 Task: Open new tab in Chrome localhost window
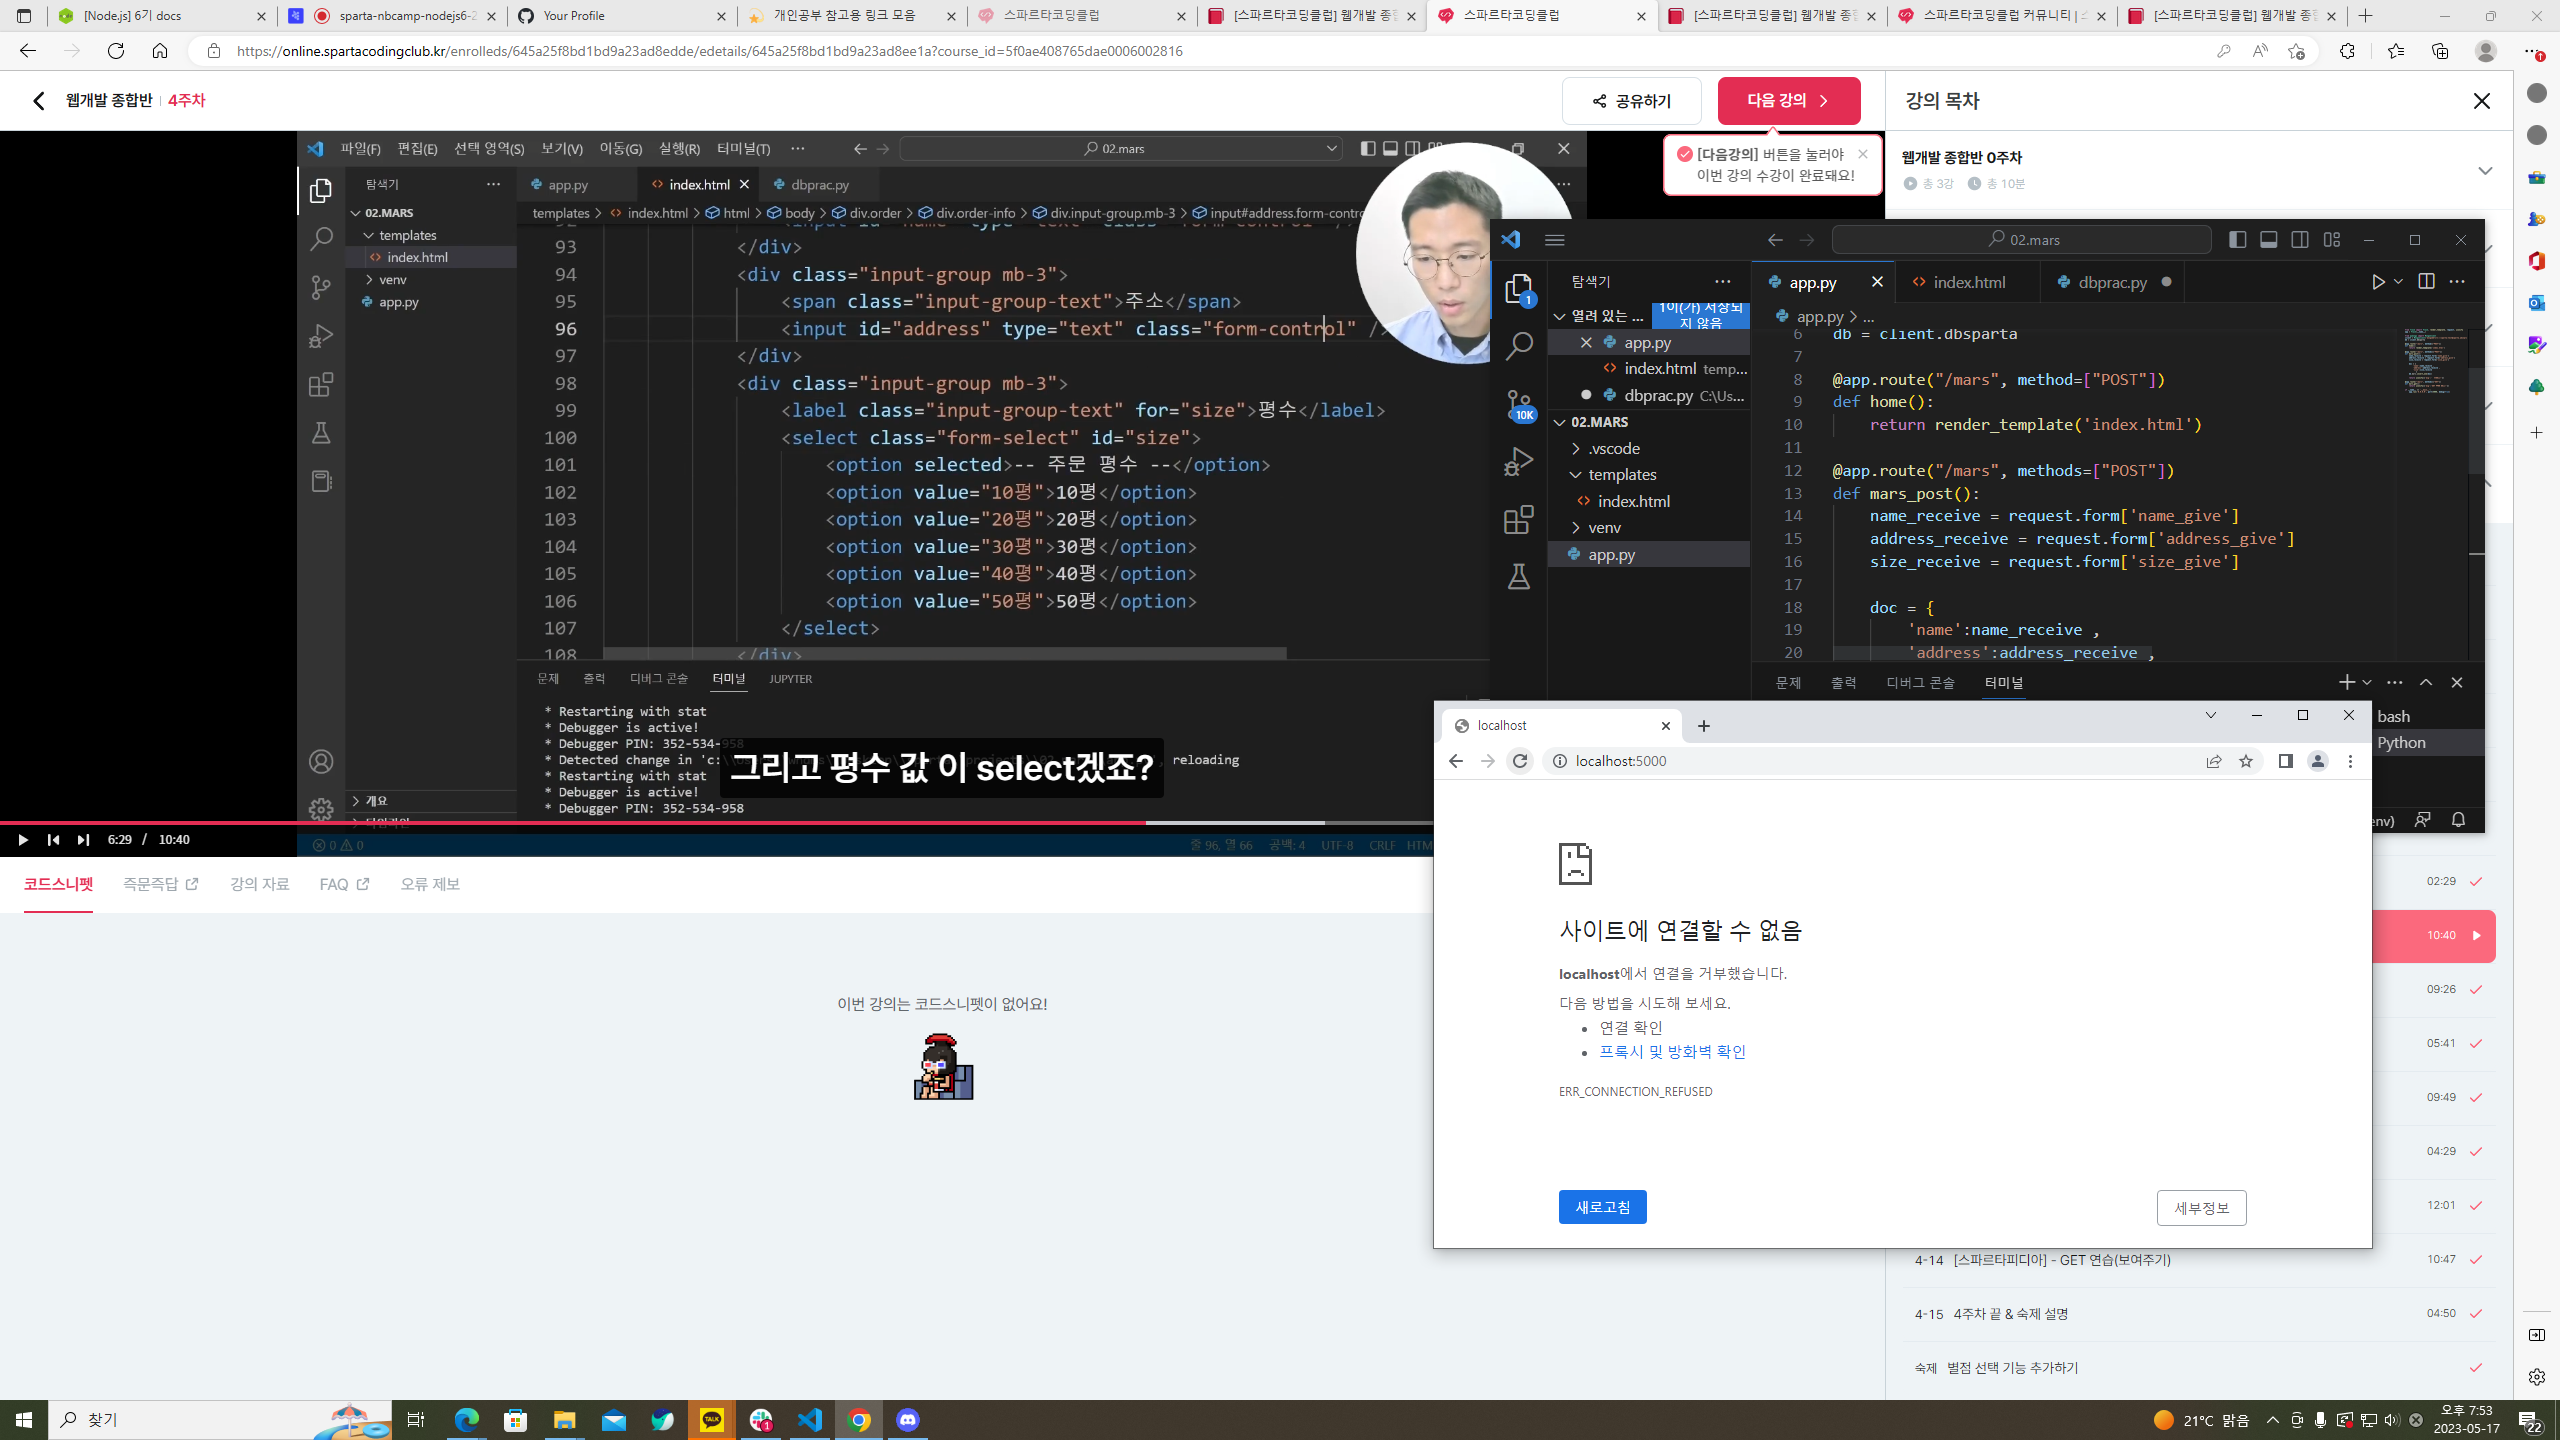[x=1704, y=726]
